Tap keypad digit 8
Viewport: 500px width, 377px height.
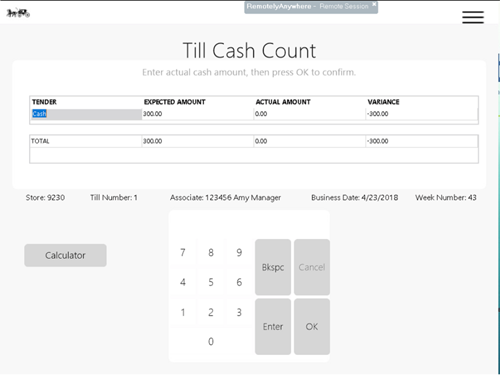(211, 252)
